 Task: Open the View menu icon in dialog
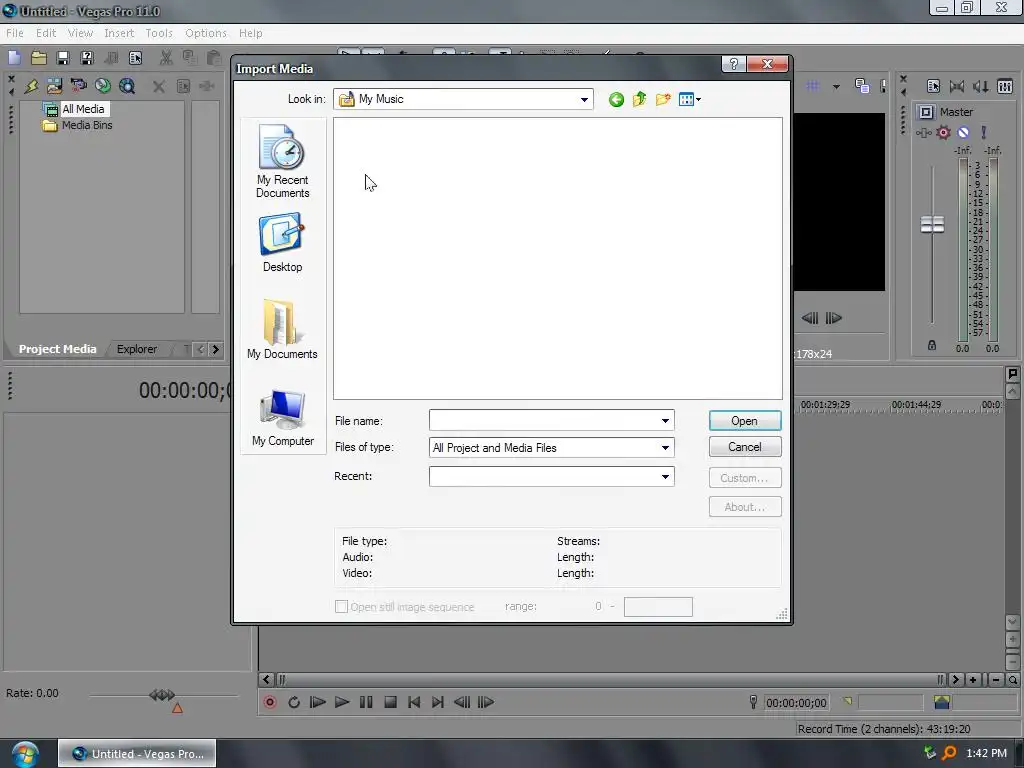click(690, 99)
